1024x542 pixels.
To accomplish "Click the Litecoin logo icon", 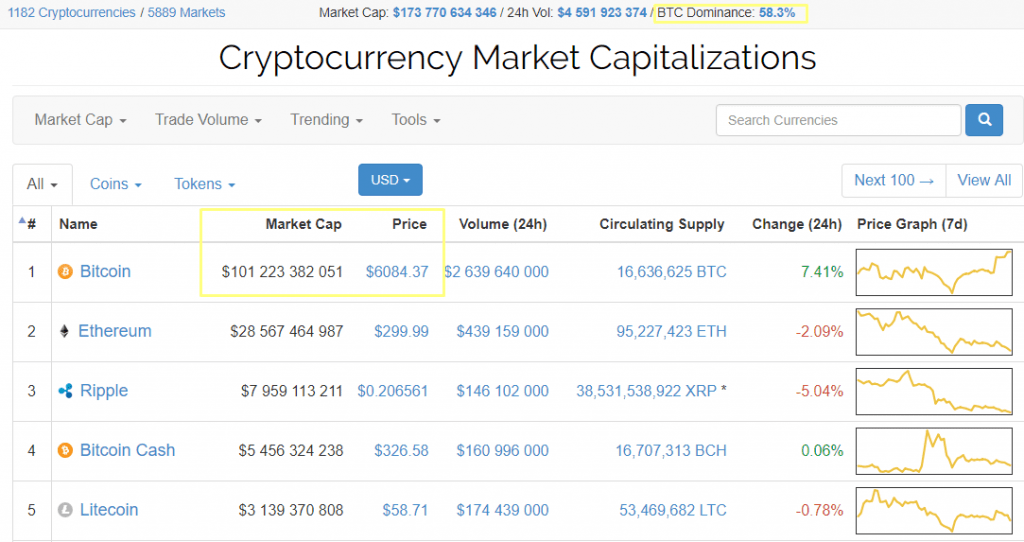I will pos(66,510).
